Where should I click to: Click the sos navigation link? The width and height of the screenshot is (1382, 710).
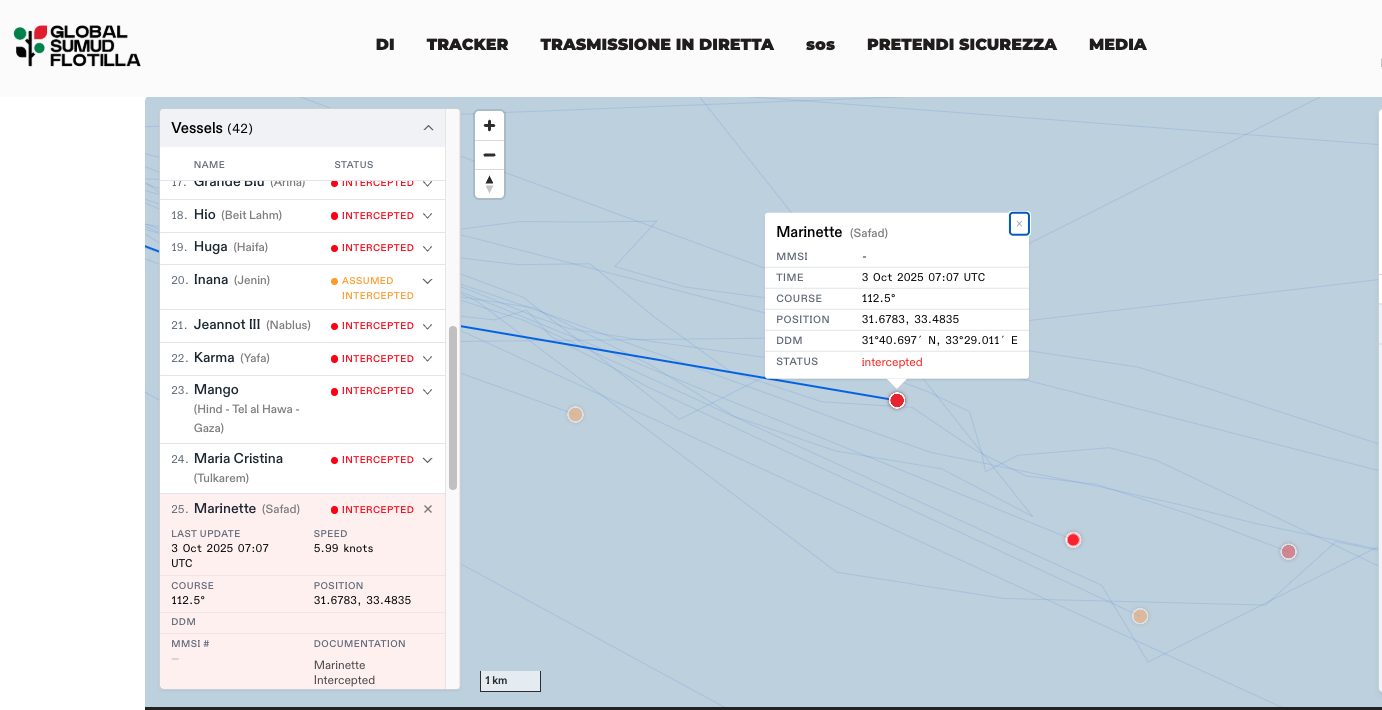(820, 45)
